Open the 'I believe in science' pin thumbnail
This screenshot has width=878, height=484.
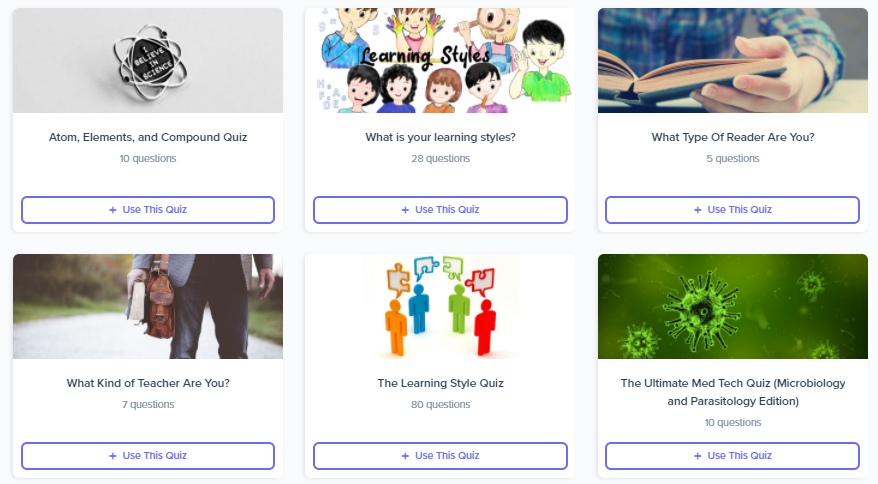(x=148, y=60)
